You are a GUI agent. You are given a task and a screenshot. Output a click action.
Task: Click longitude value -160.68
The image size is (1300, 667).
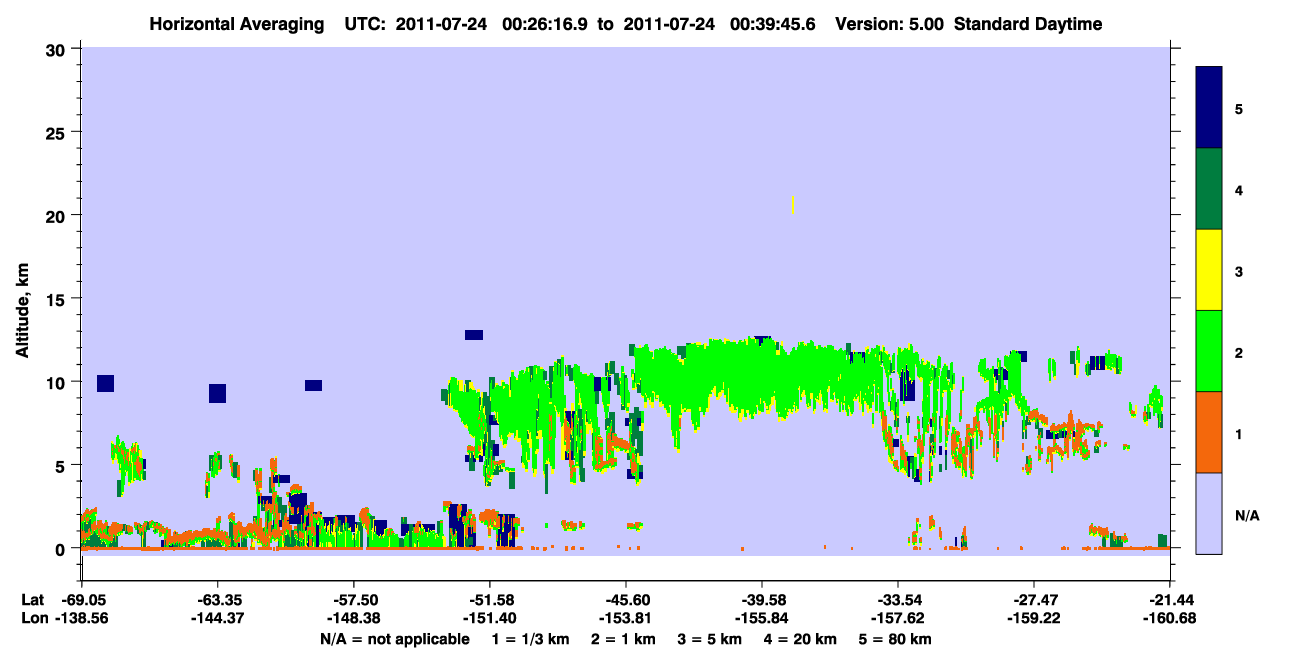click(1170, 619)
